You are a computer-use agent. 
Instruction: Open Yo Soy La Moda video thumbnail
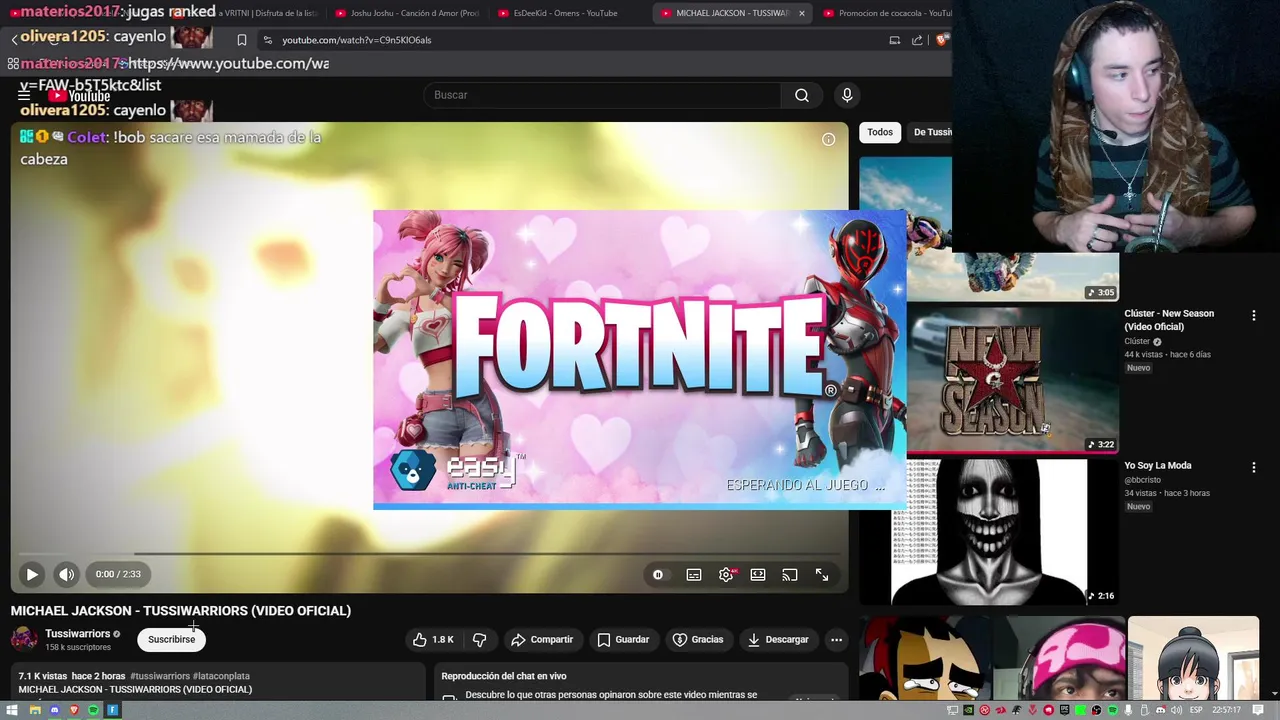tap(988, 532)
